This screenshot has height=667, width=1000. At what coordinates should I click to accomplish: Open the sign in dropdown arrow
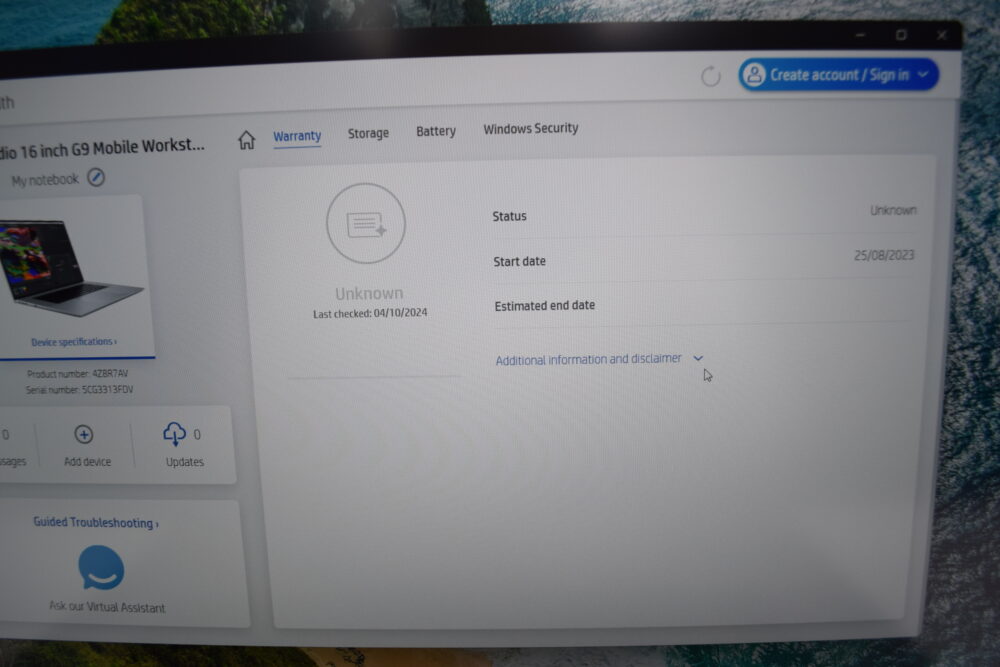coord(923,75)
